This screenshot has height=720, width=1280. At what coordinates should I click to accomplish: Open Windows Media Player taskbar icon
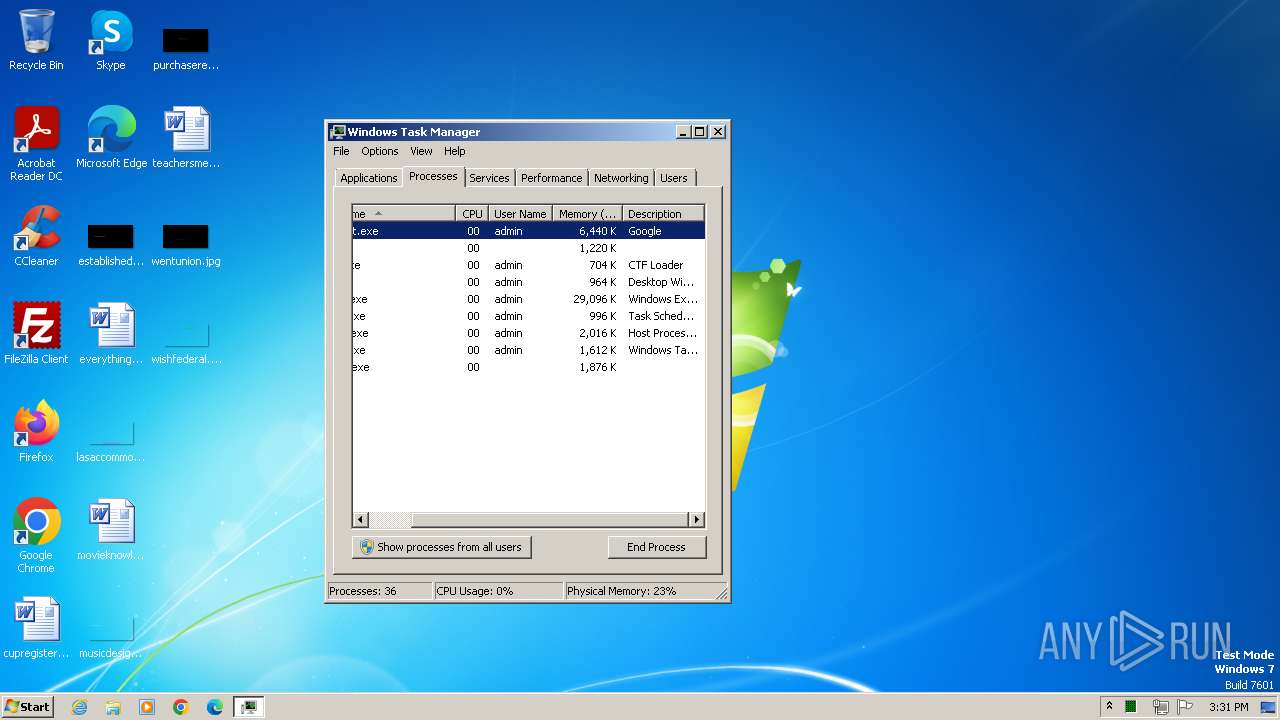tap(147, 707)
